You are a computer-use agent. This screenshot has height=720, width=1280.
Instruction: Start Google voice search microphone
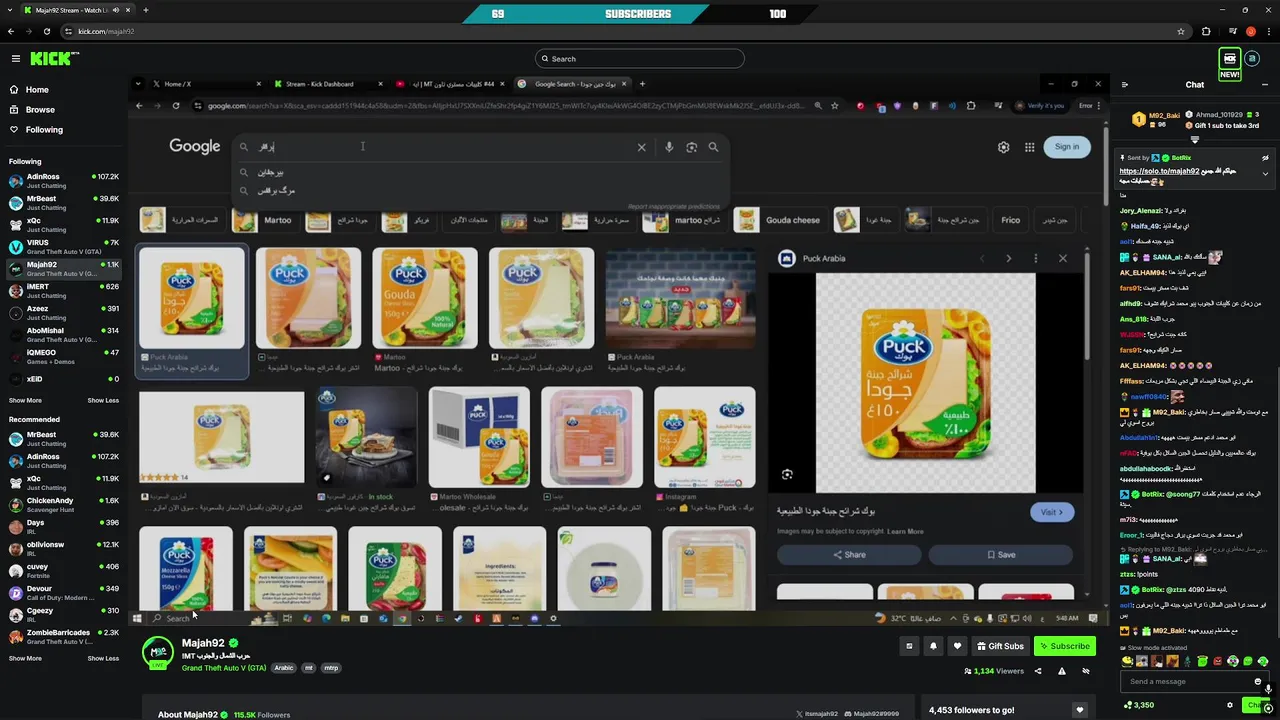[669, 147]
